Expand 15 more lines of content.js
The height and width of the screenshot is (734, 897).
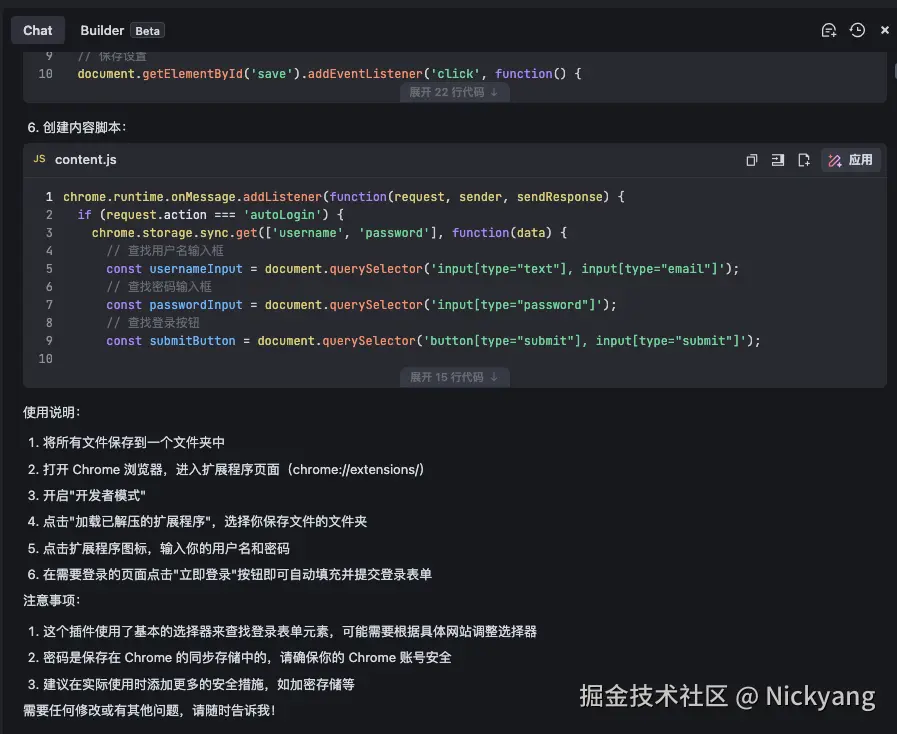(454, 377)
